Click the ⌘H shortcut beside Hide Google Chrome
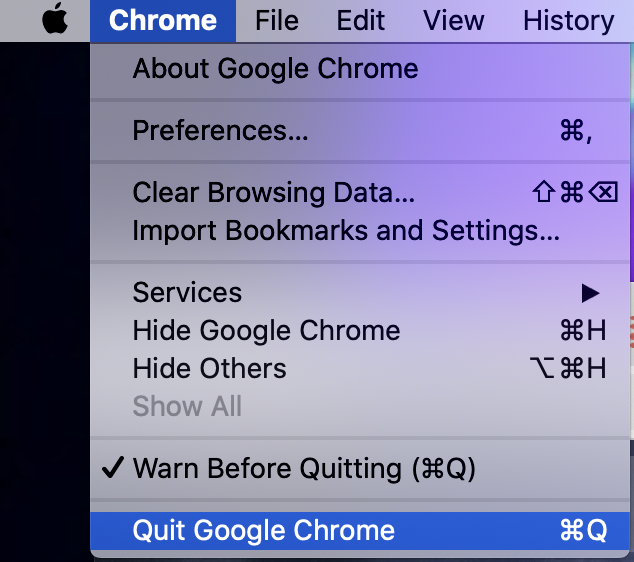The width and height of the screenshot is (634, 562). pyautogui.click(x=583, y=330)
